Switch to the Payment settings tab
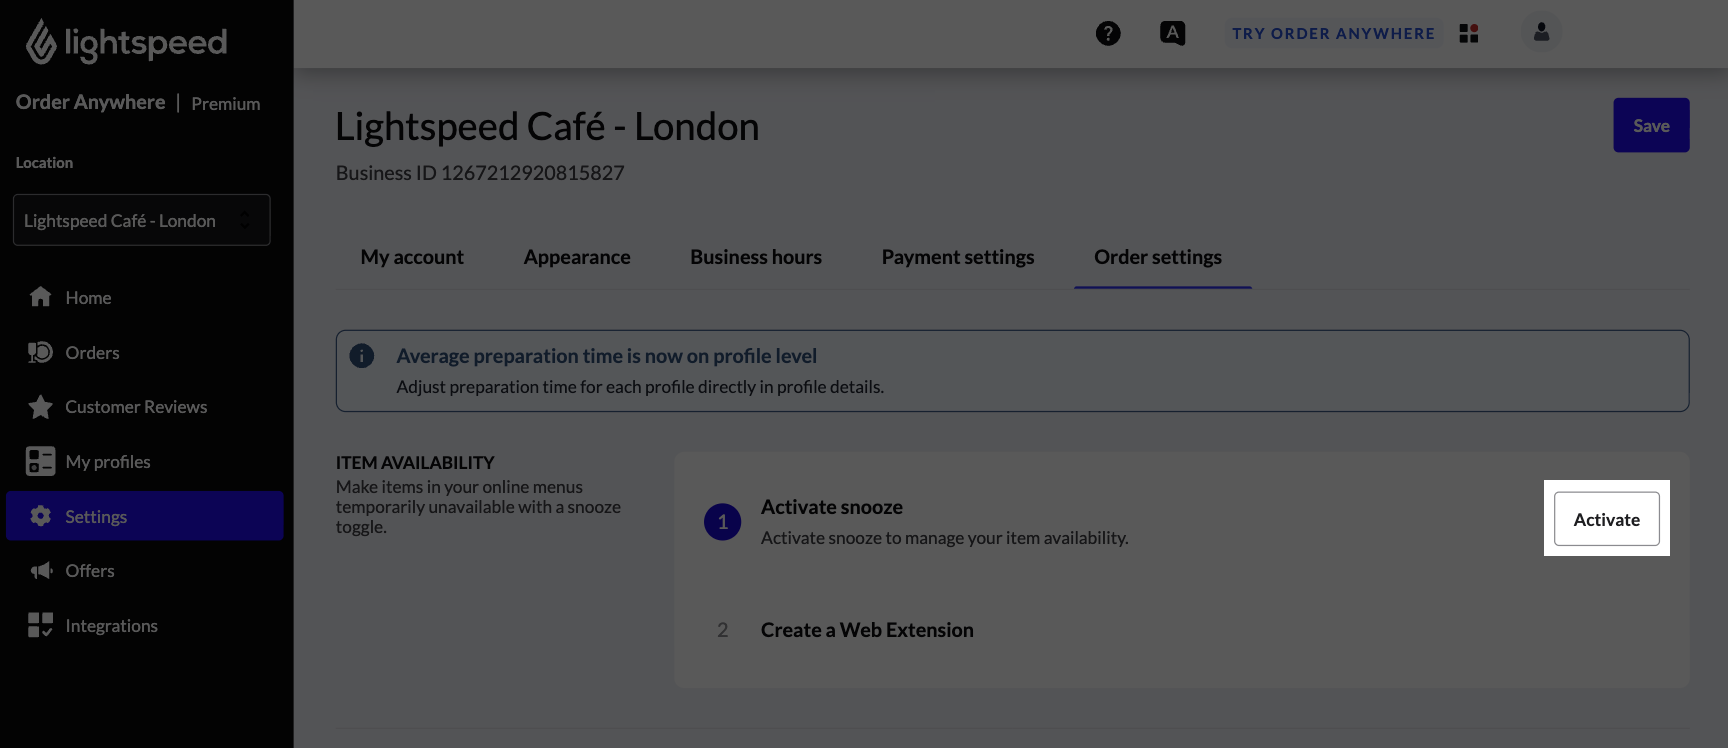 click(x=957, y=257)
